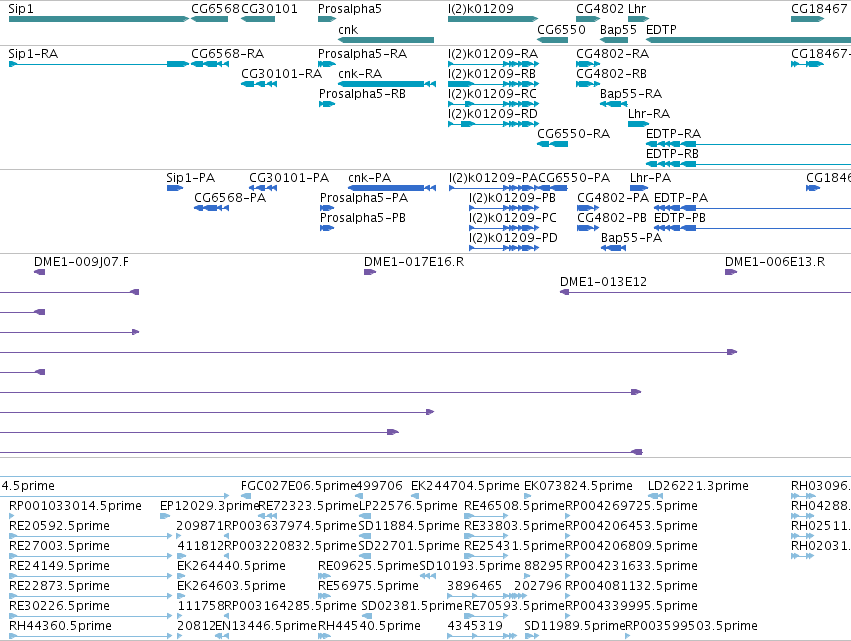Click the RE46508.5prime EST label
This screenshot has height=641, width=851.
[515, 506]
